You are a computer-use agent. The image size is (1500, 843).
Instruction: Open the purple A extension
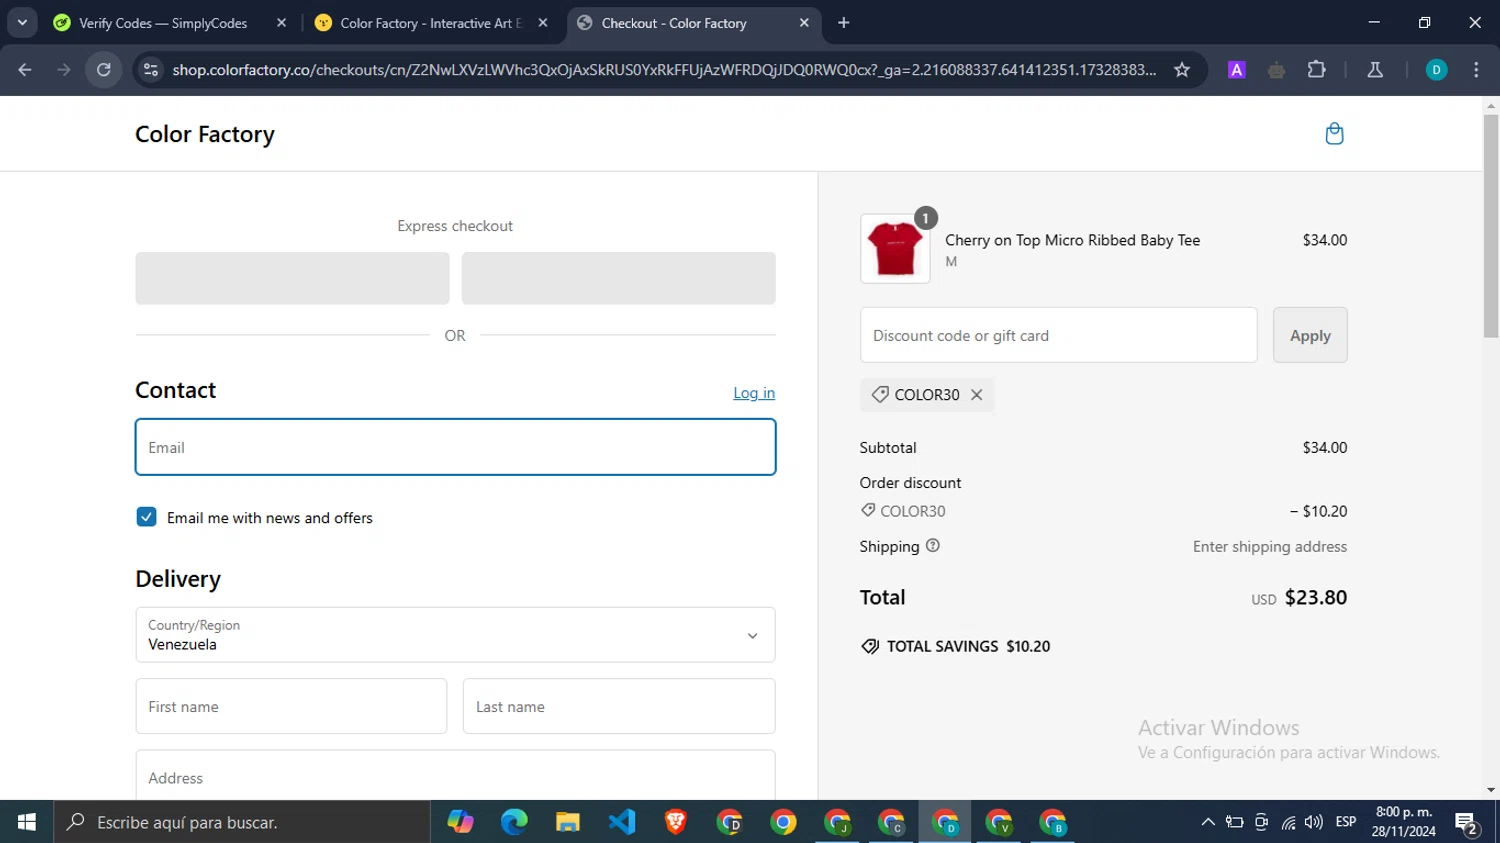pyautogui.click(x=1237, y=70)
